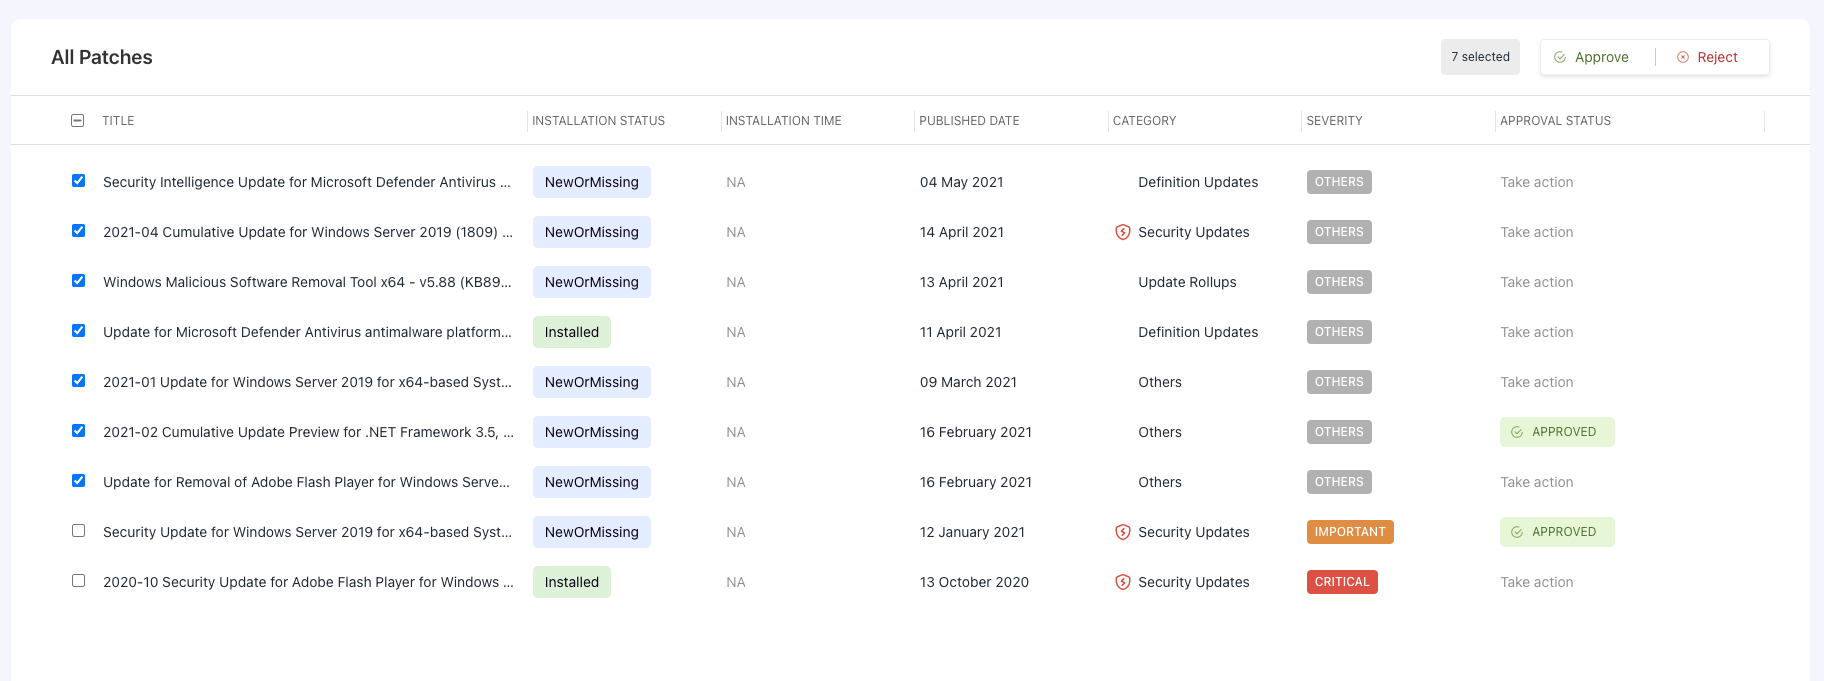
Task: Click the IMPORTANT severity badge
Action: coord(1350,532)
